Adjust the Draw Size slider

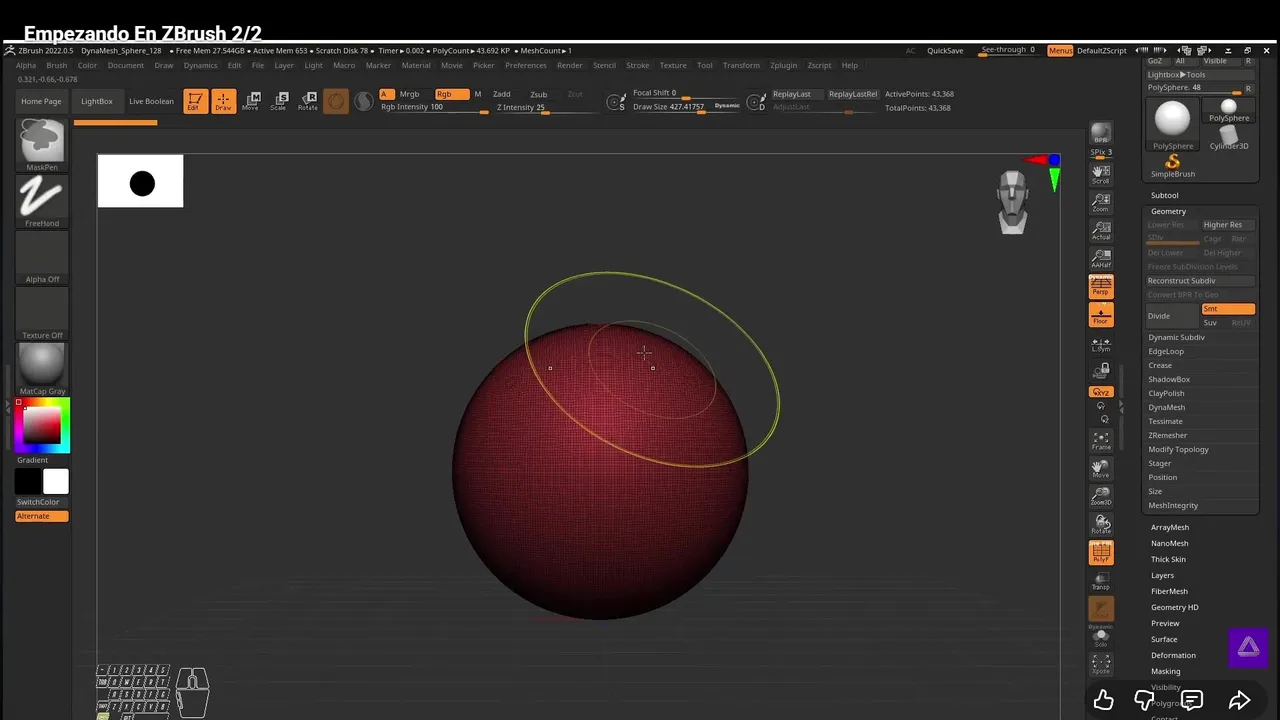click(687, 108)
